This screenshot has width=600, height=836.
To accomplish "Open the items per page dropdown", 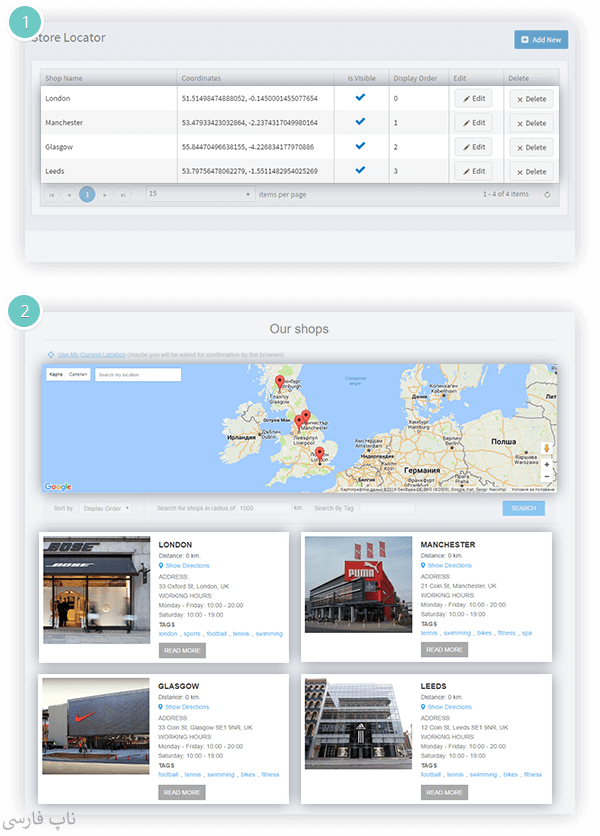I will (x=199, y=194).
